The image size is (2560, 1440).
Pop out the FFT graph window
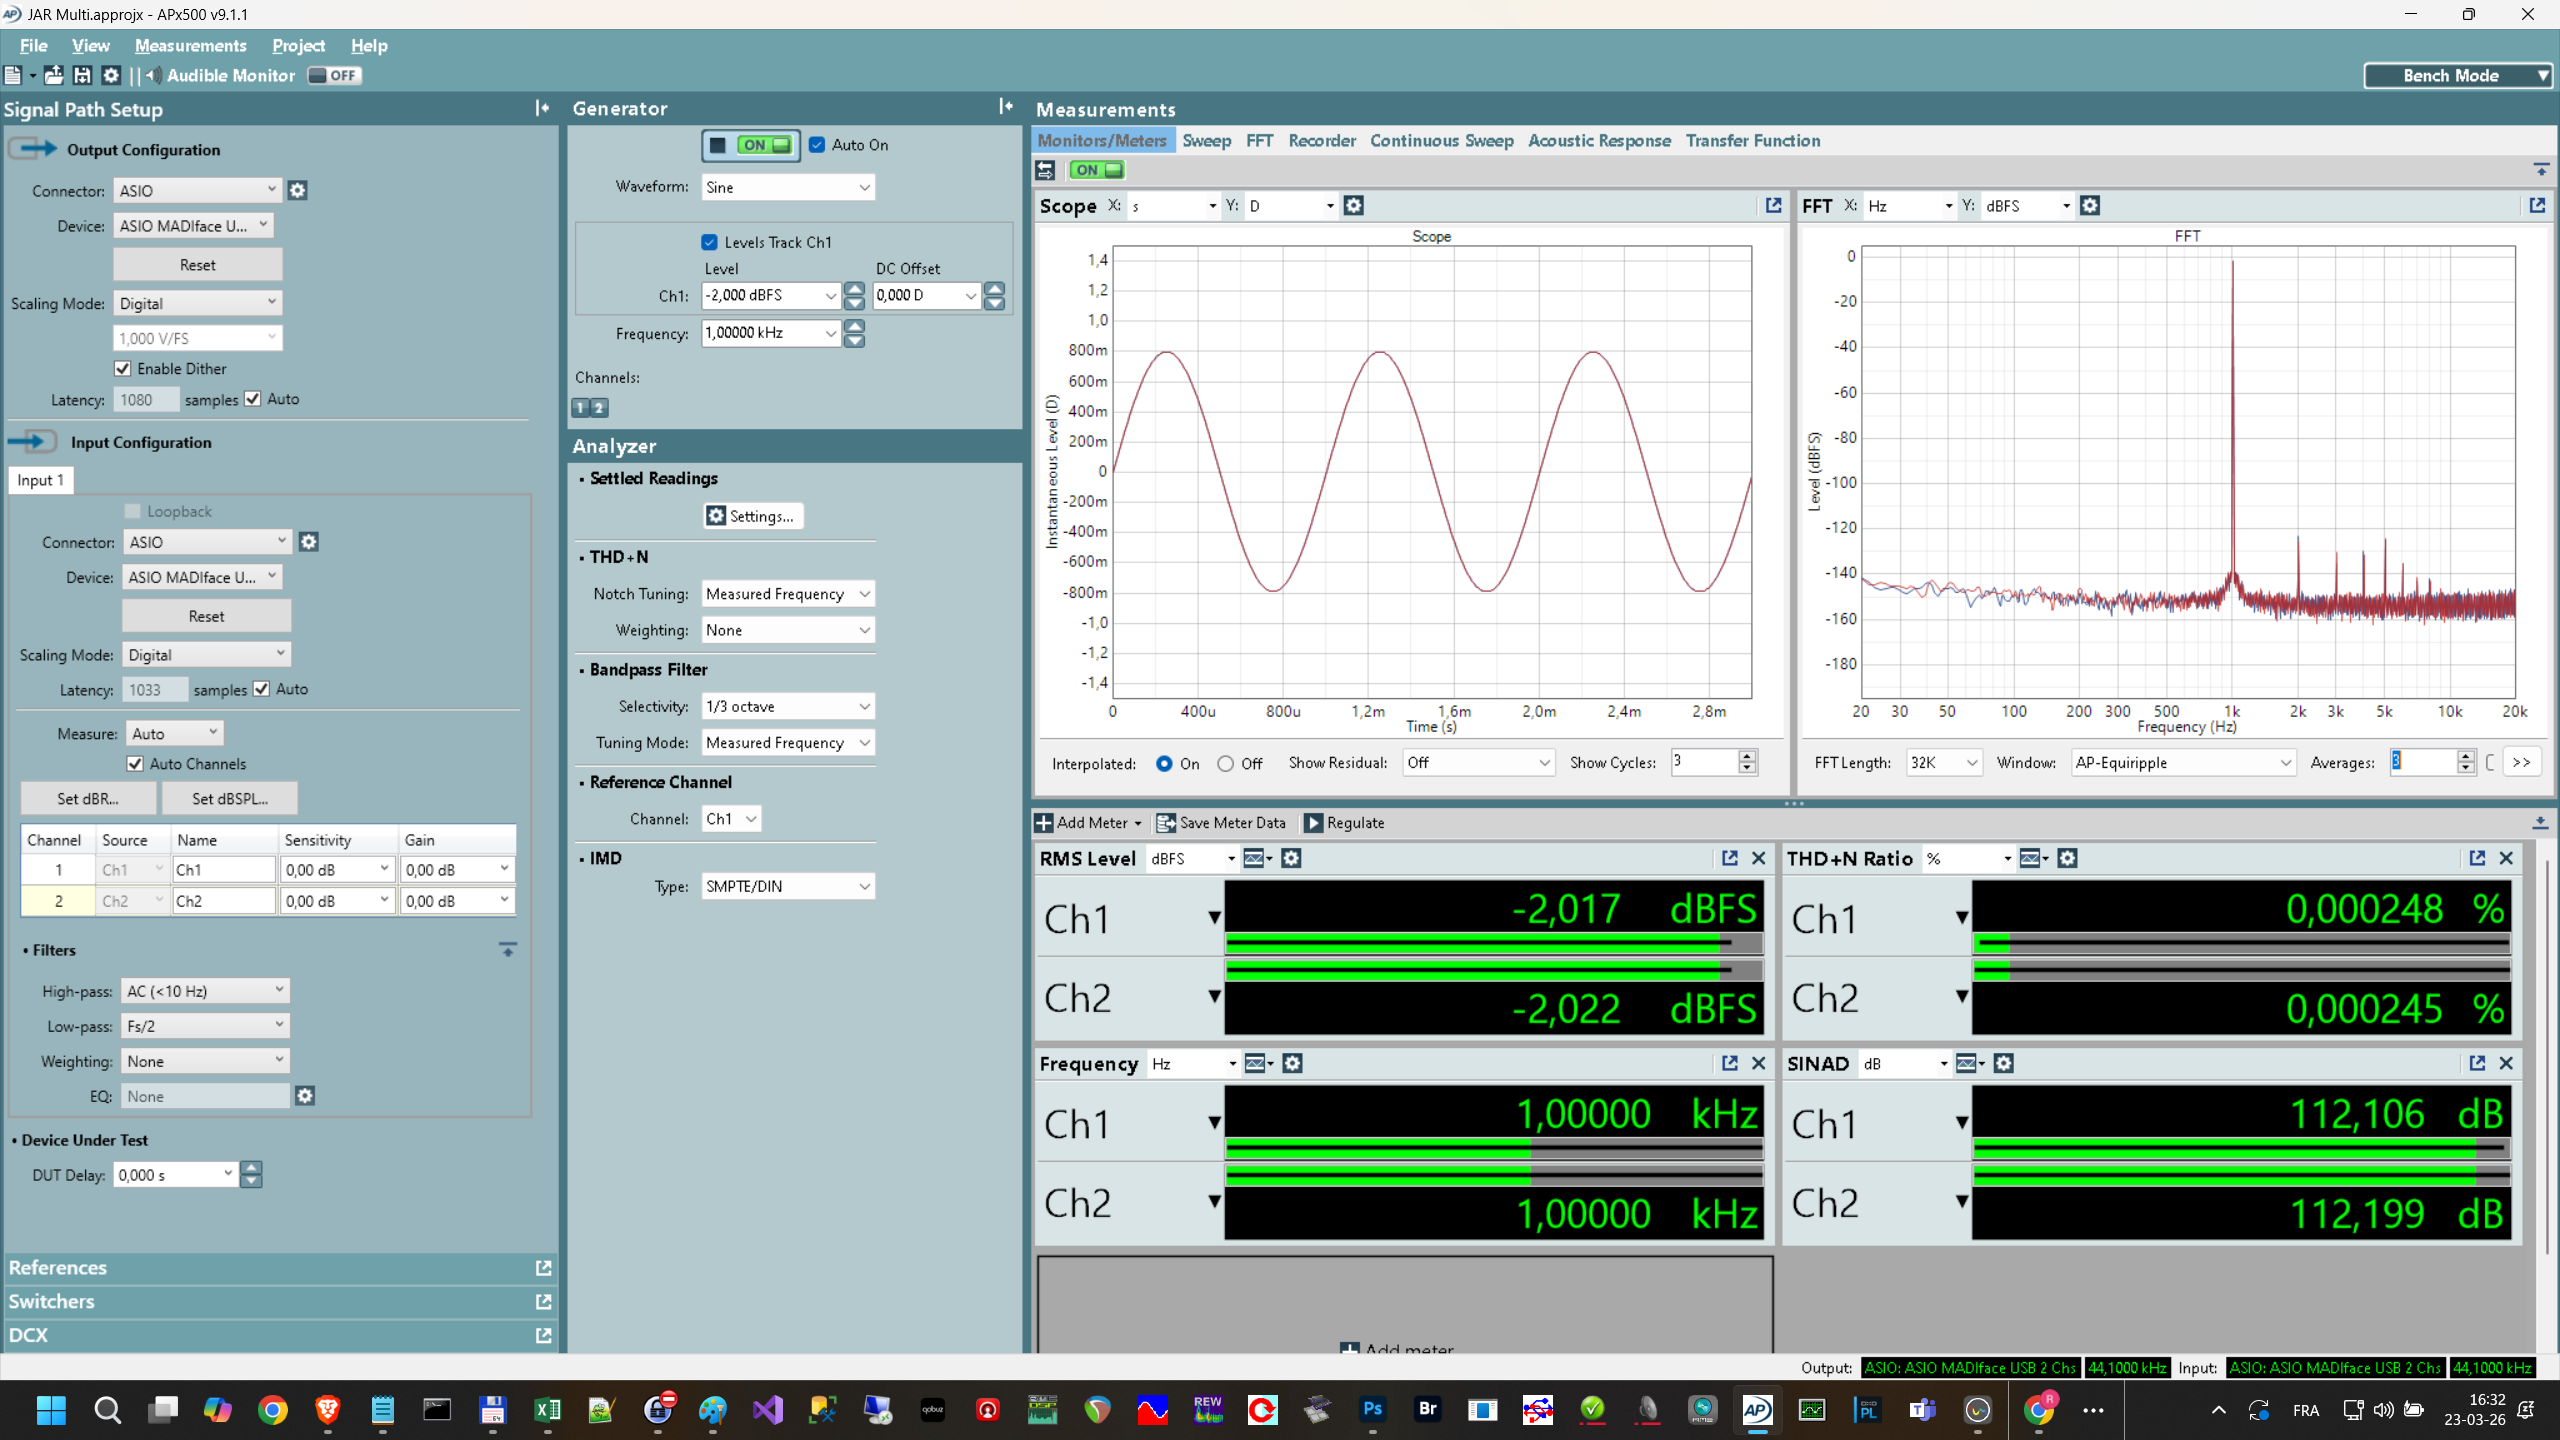[2536, 205]
